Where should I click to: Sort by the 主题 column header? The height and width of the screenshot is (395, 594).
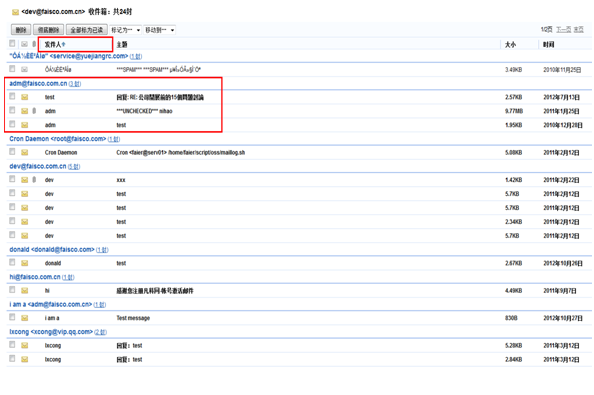(x=122, y=45)
